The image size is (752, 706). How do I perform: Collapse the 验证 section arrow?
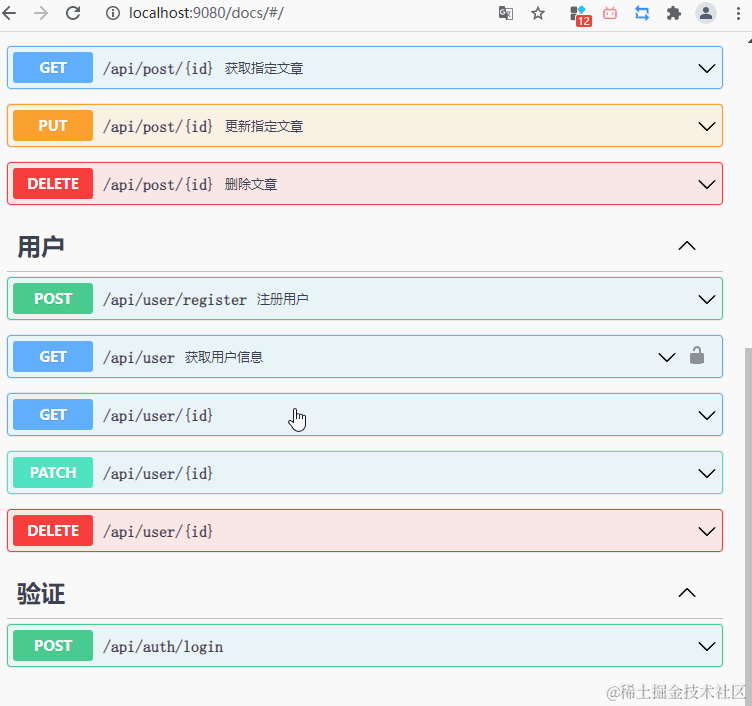click(x=687, y=593)
